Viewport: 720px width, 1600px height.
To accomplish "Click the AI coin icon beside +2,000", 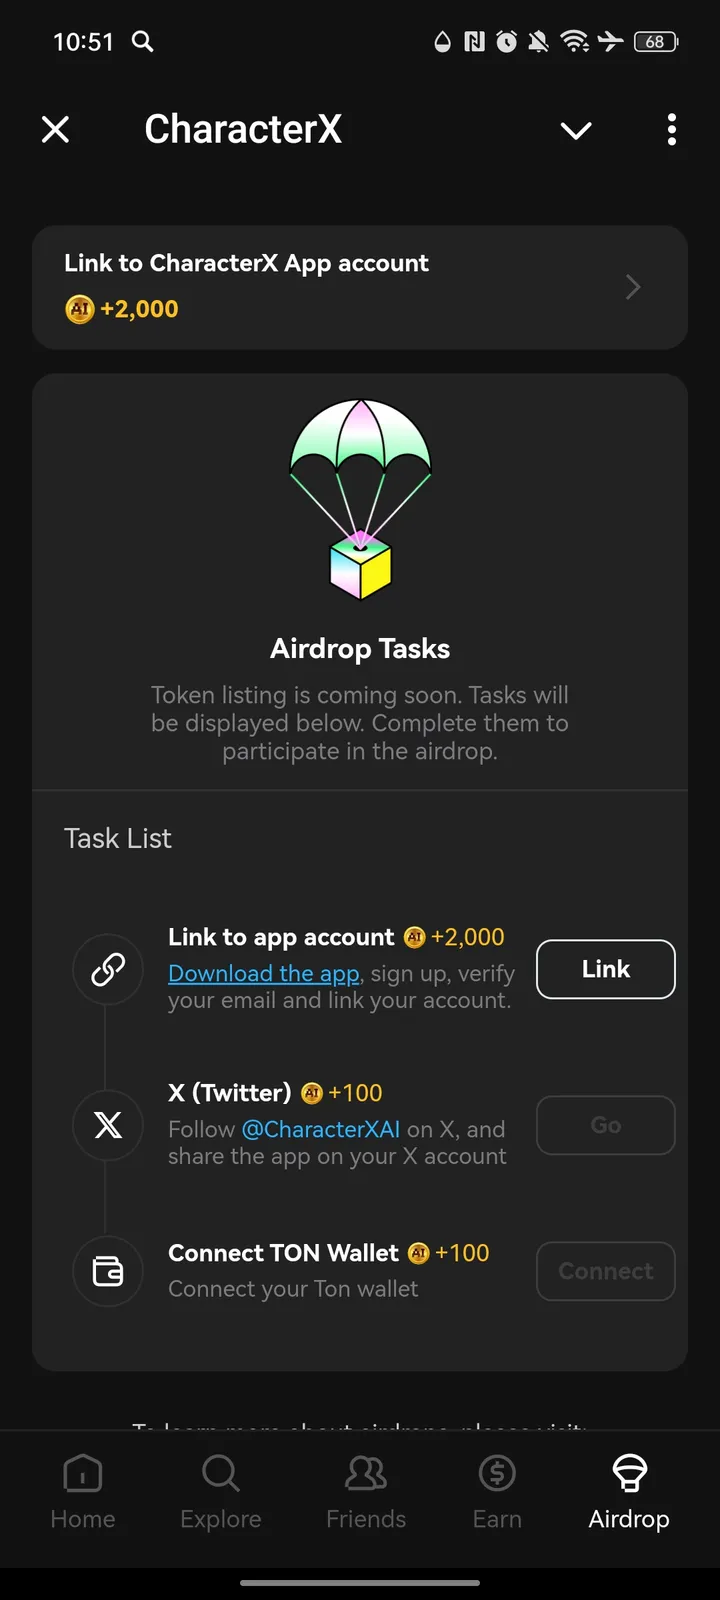I will 79,309.
